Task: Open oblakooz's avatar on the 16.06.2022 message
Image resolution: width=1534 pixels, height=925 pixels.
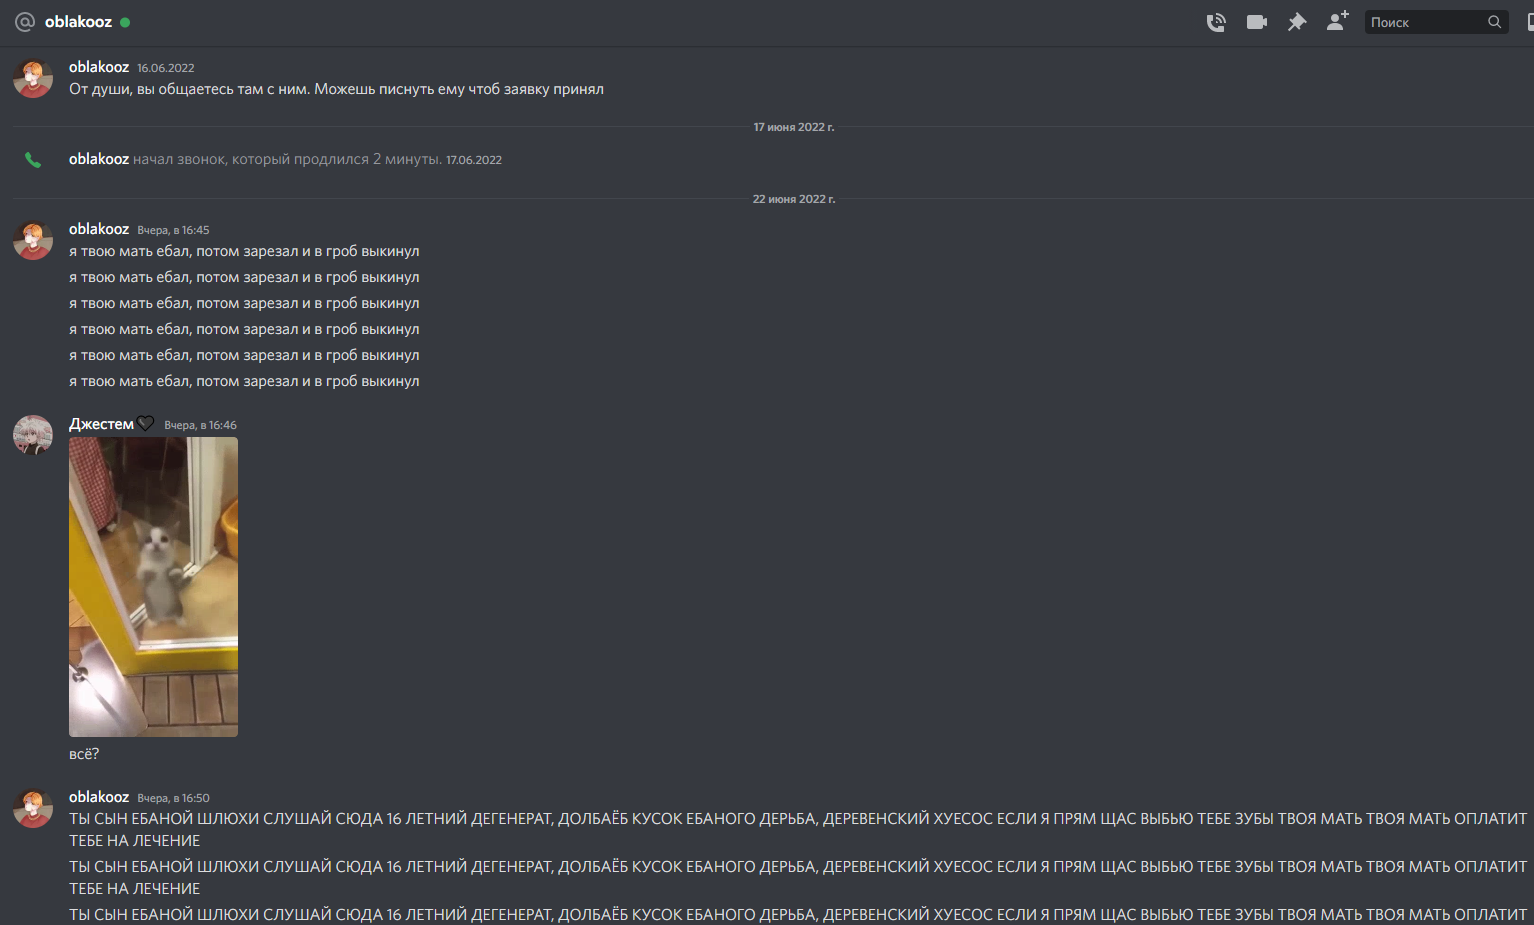Action: pos(33,78)
